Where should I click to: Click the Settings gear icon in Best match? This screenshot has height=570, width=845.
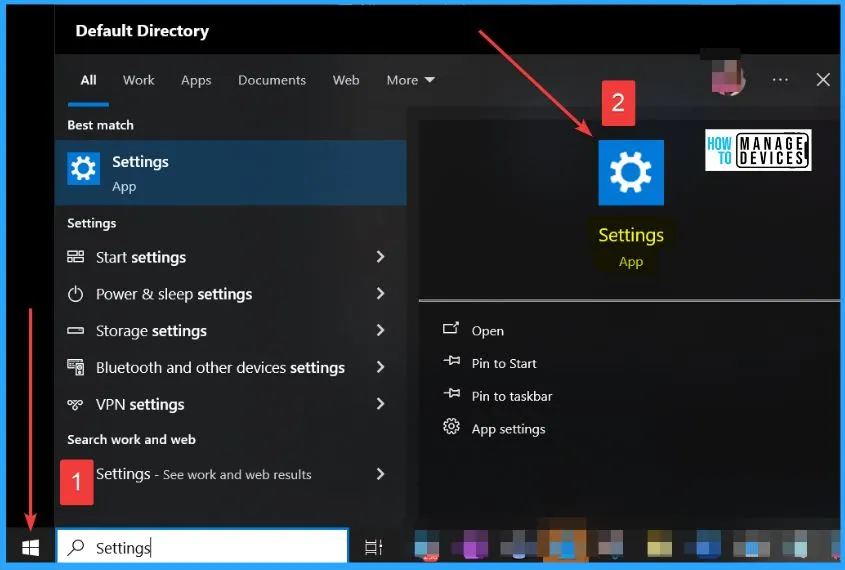[x=84, y=169]
